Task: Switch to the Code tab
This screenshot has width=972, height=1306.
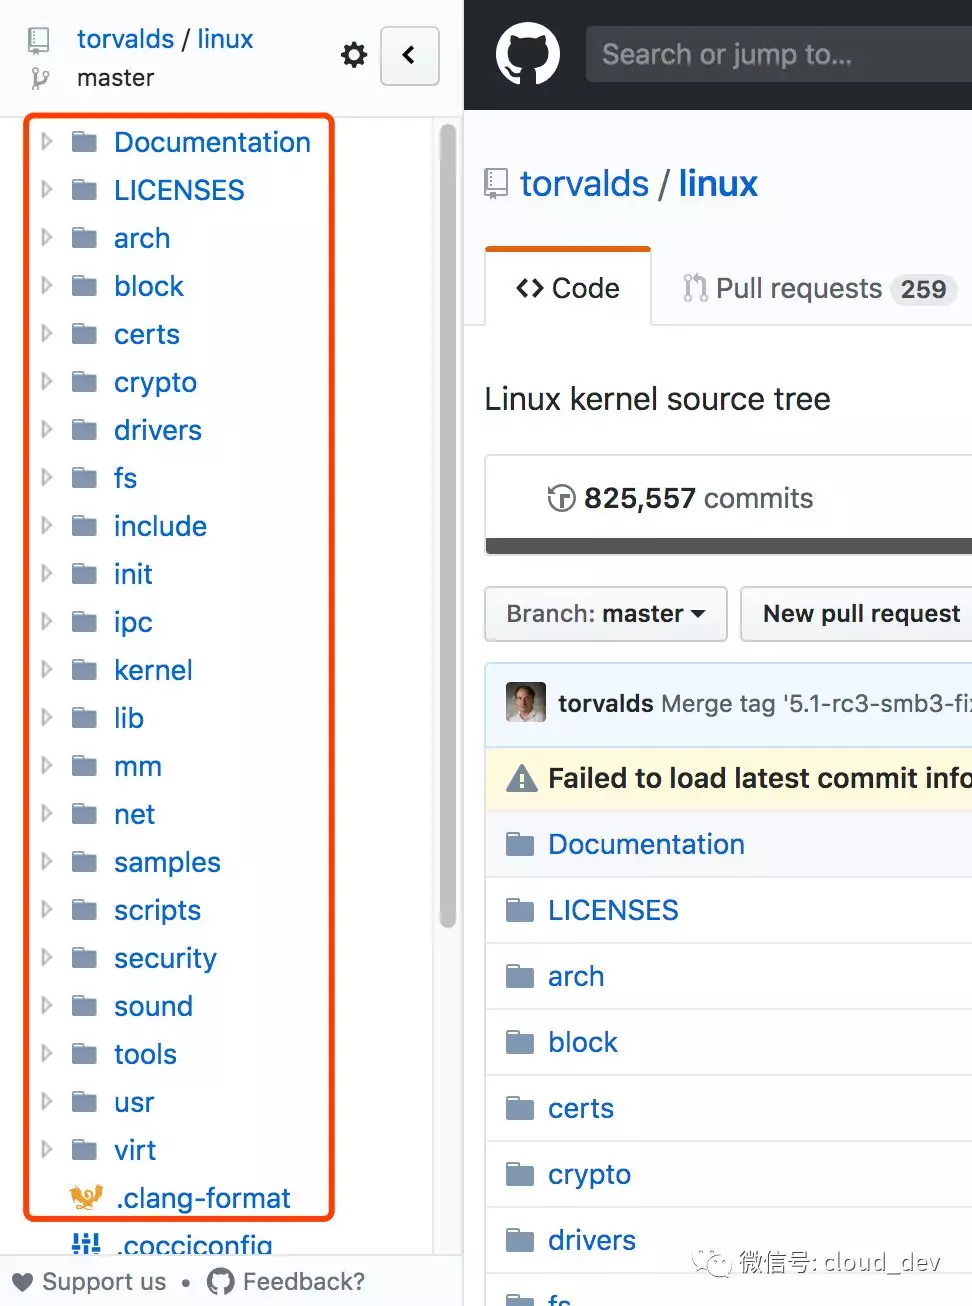Action: (568, 288)
